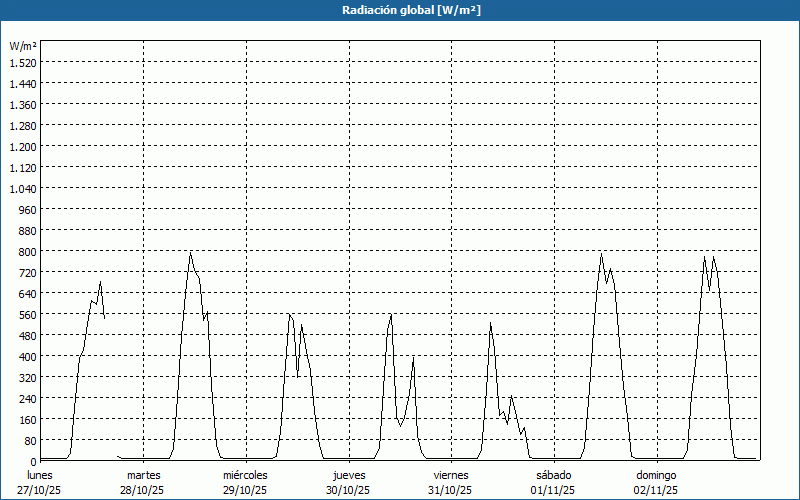Select the radiation peak on viernes
Viewport: 800px width, 500px height.
tap(491, 323)
